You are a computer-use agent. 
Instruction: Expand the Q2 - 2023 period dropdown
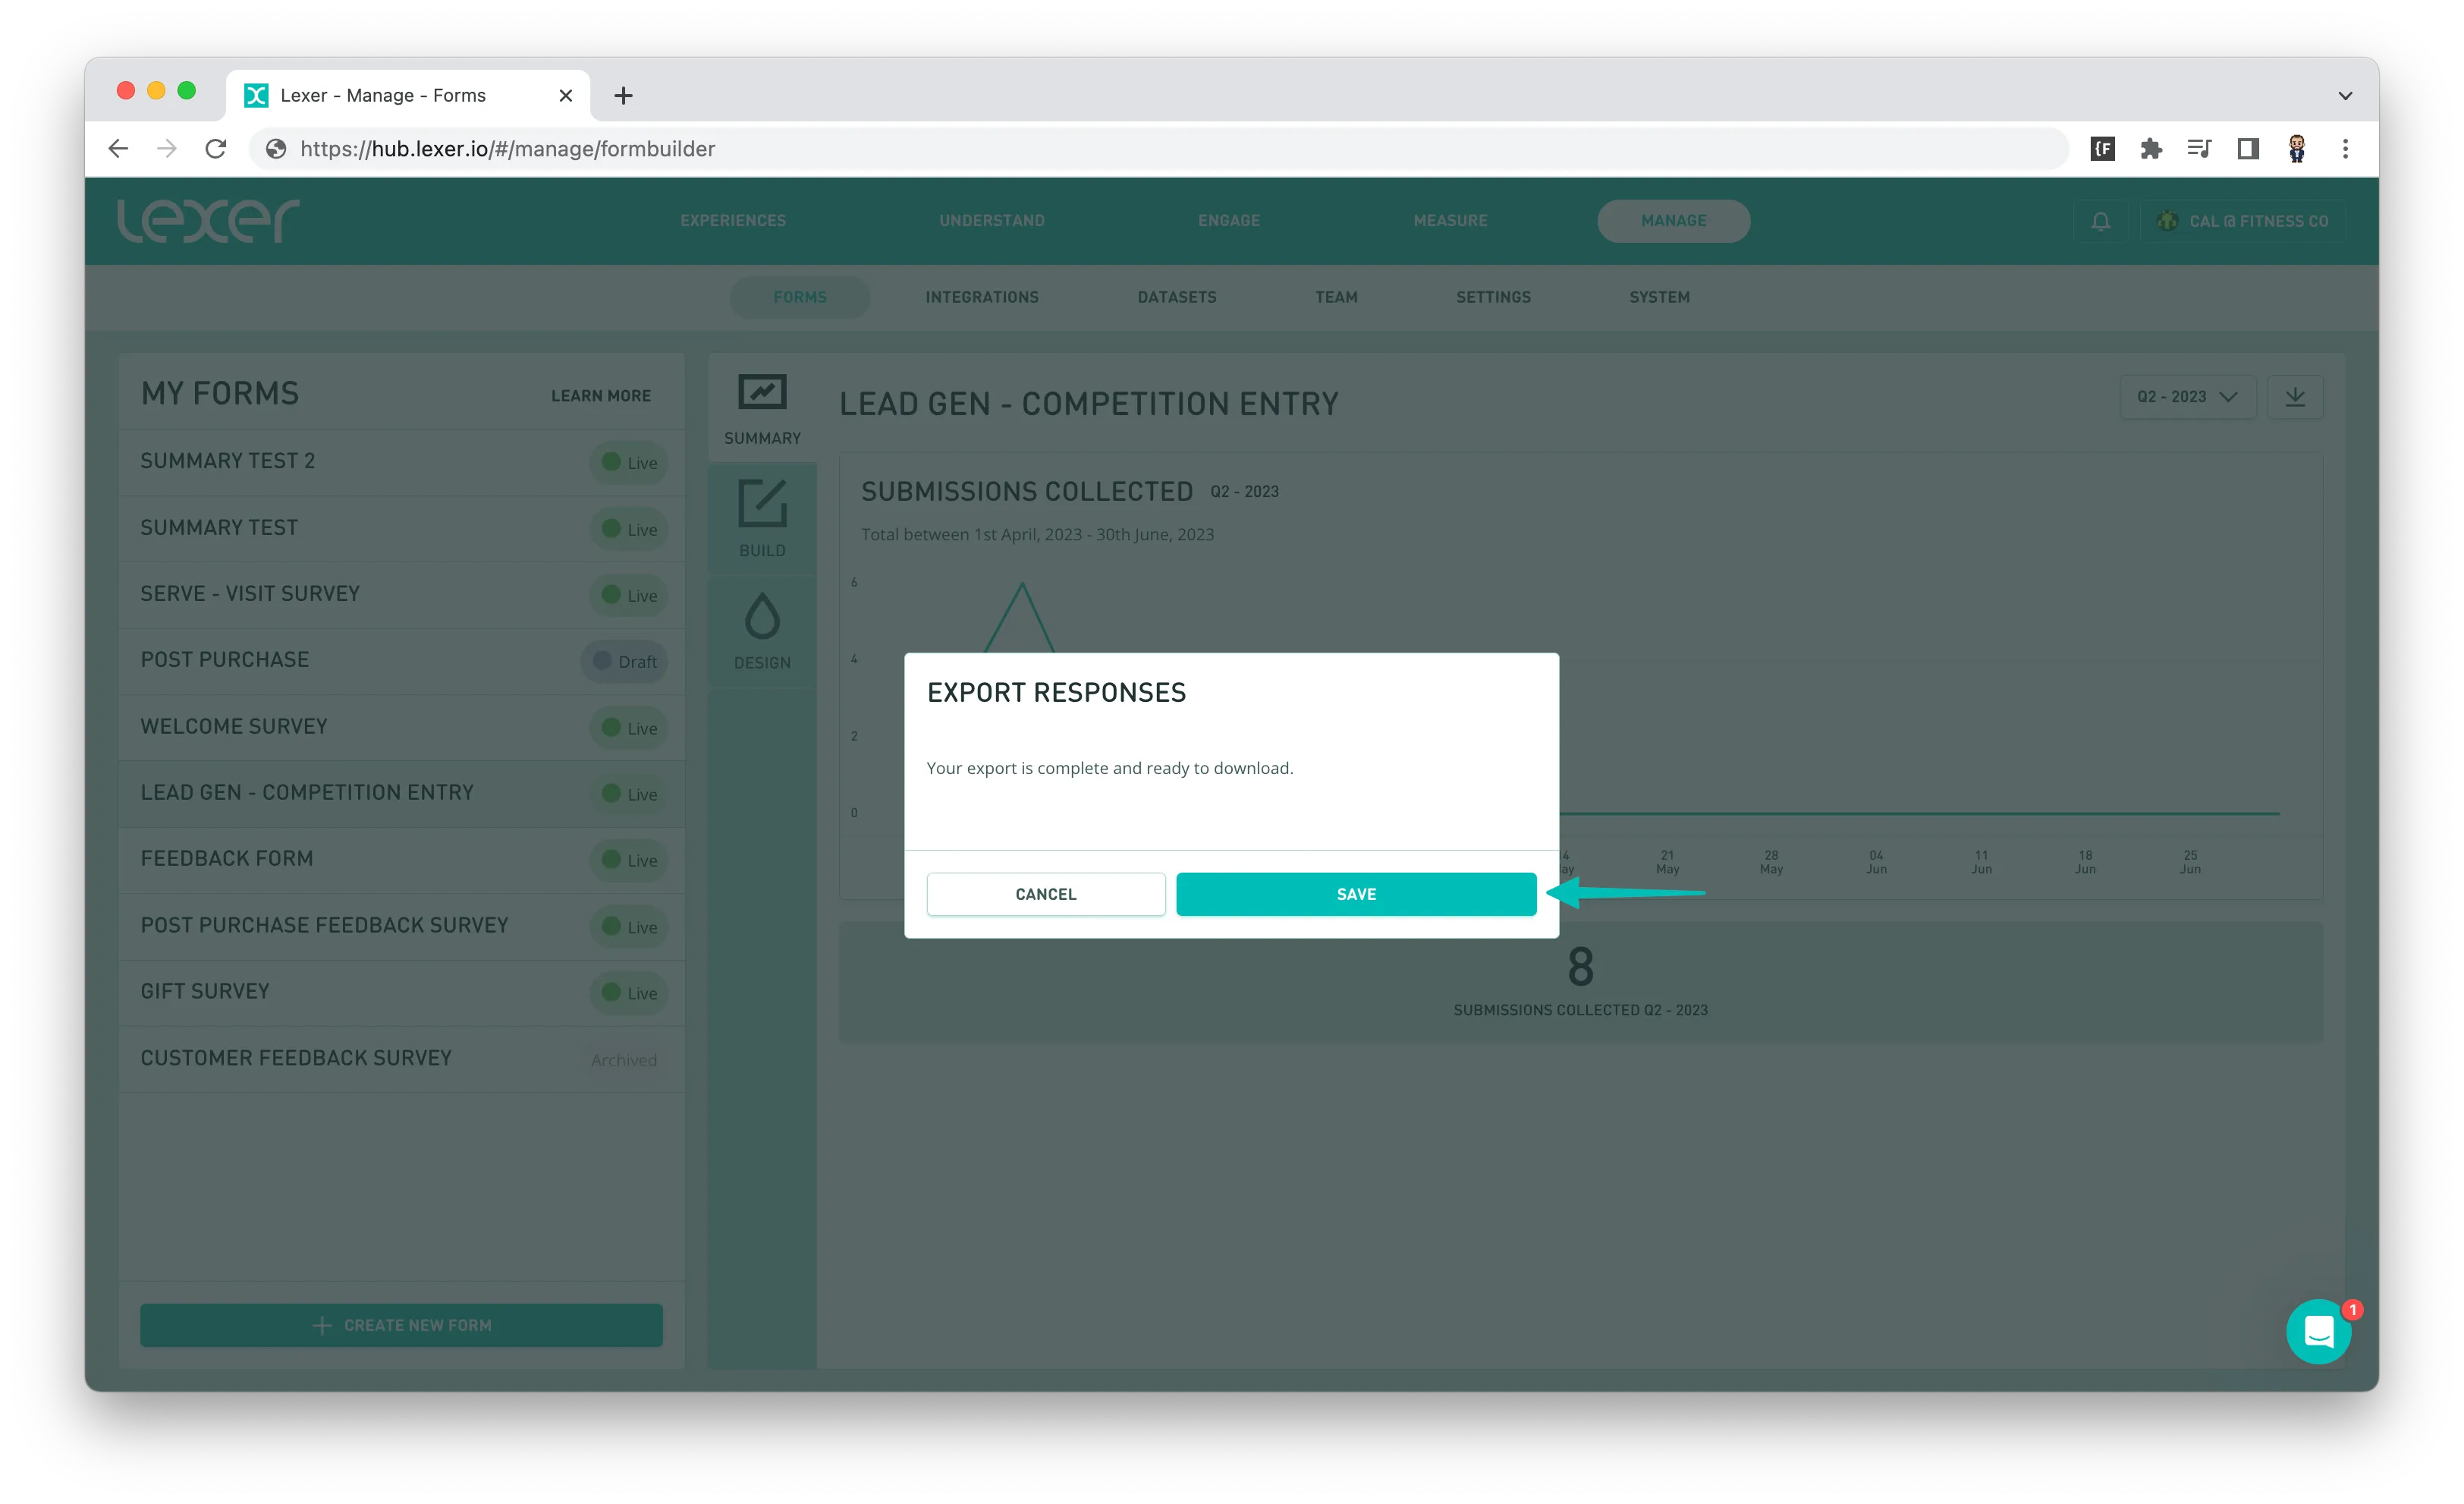[x=2187, y=397]
